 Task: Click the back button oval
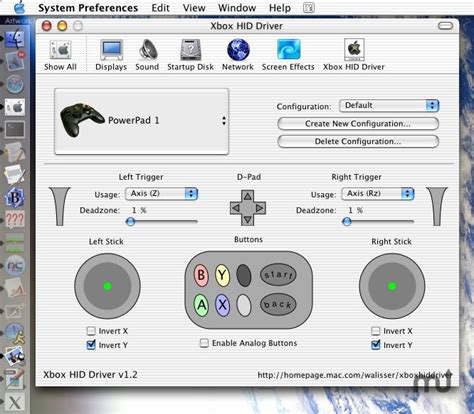[x=278, y=304]
